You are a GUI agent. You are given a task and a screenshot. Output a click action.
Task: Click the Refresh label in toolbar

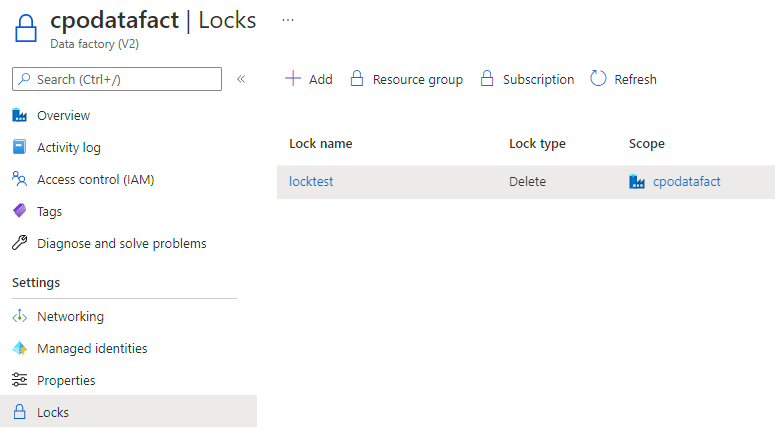tap(635, 80)
